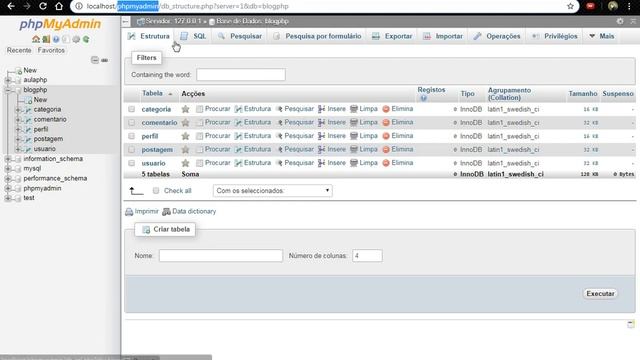This screenshot has width=640, height=360.
Task: Switch to the Exportar tab
Action: (x=392, y=36)
